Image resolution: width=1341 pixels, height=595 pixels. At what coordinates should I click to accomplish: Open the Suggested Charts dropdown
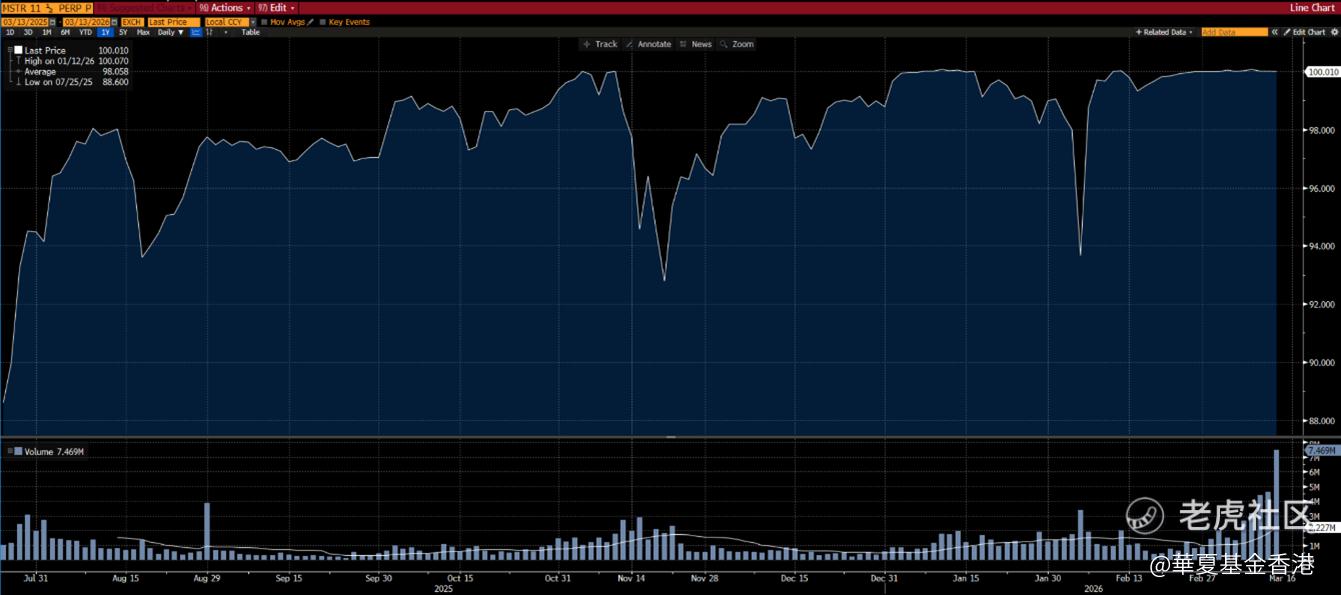pyautogui.click(x=145, y=8)
